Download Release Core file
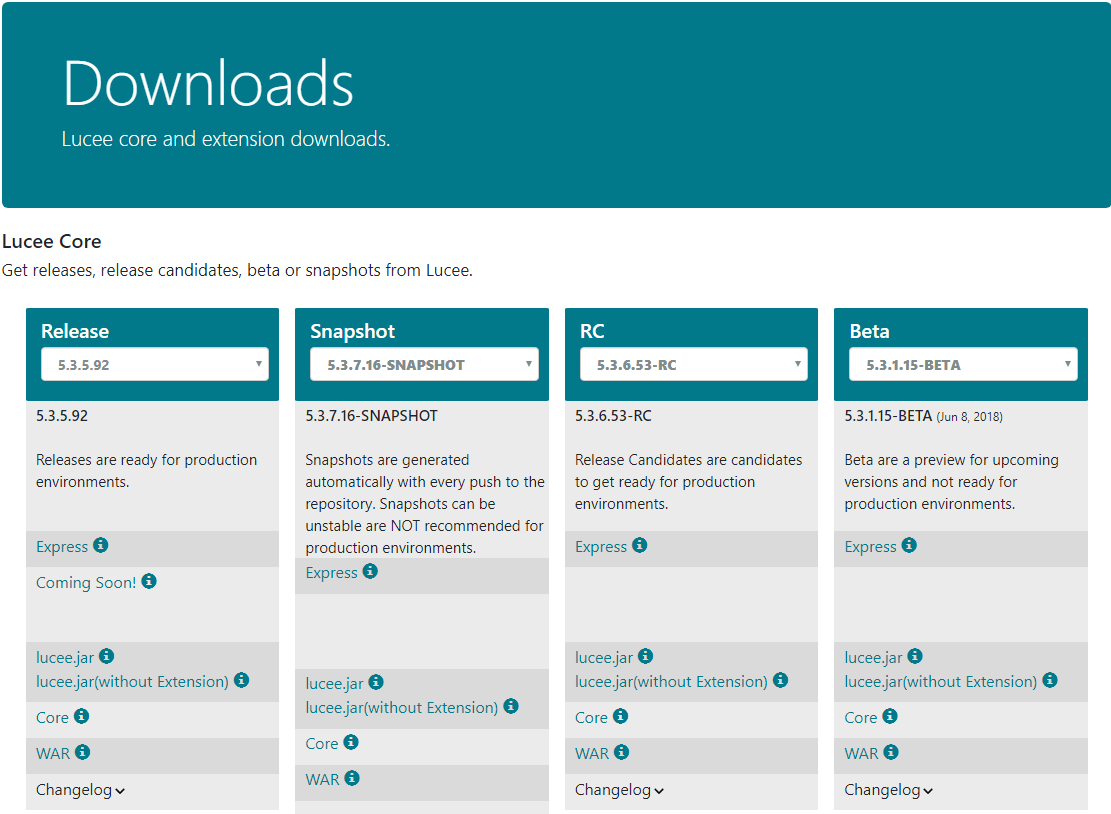Image resolution: width=1111 pixels, height=814 pixels. 52,718
